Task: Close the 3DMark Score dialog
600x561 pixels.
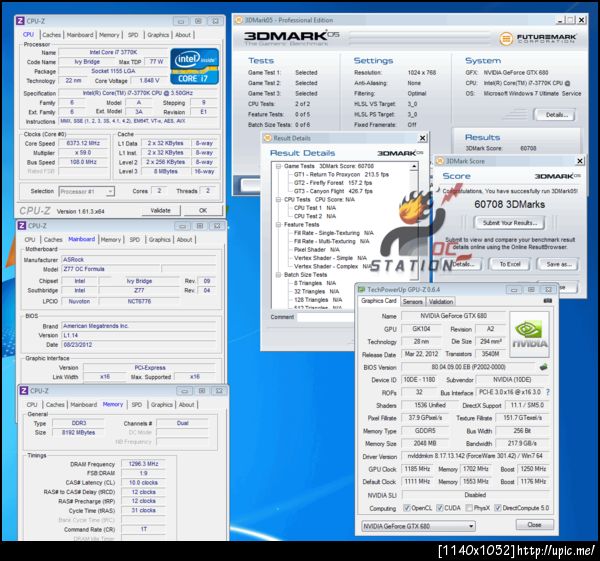Action: click(x=580, y=161)
